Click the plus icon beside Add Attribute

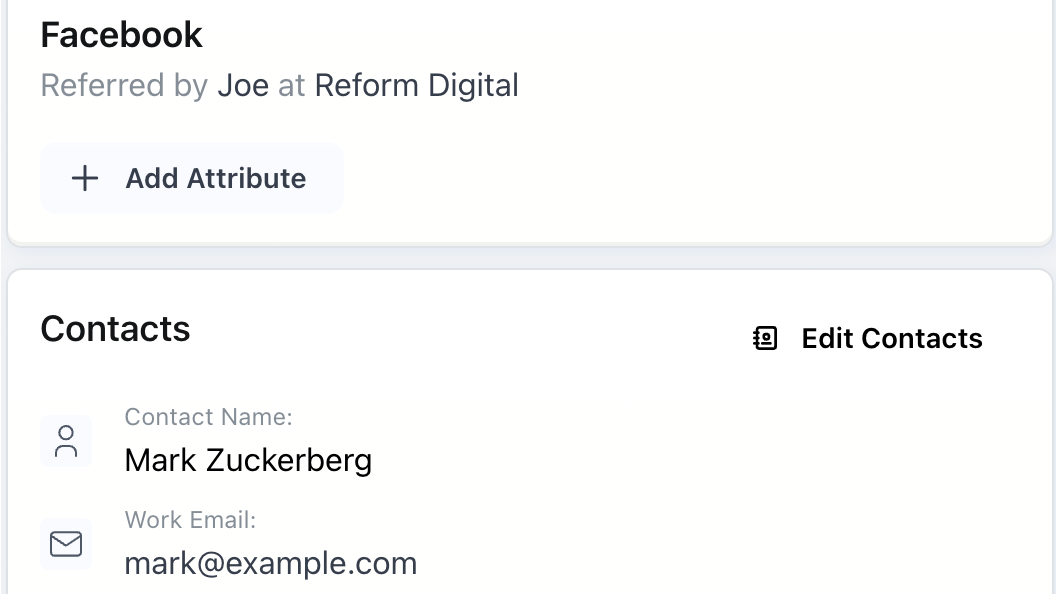point(86,179)
